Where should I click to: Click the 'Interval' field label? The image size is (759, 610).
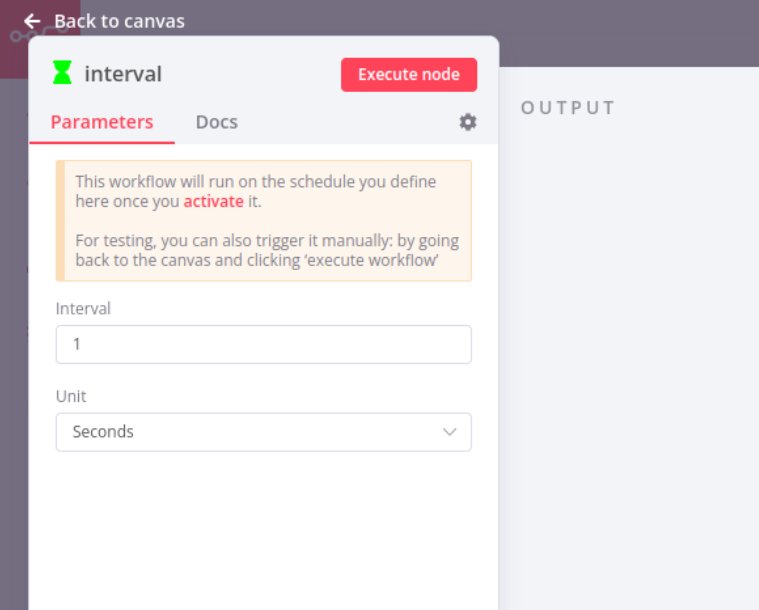click(x=83, y=309)
